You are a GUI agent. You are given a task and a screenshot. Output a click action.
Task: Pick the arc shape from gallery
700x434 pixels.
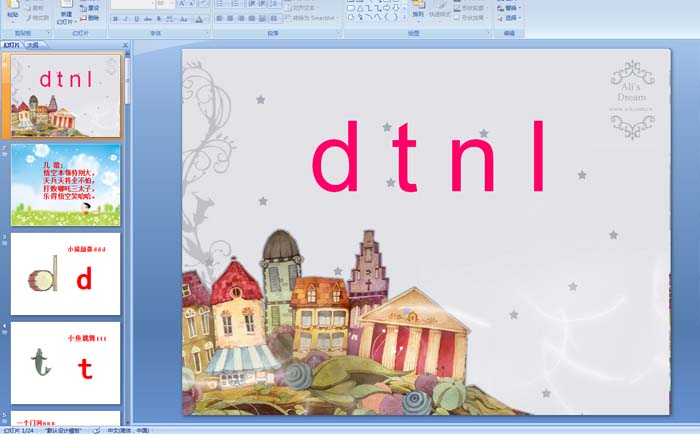(369, 17)
